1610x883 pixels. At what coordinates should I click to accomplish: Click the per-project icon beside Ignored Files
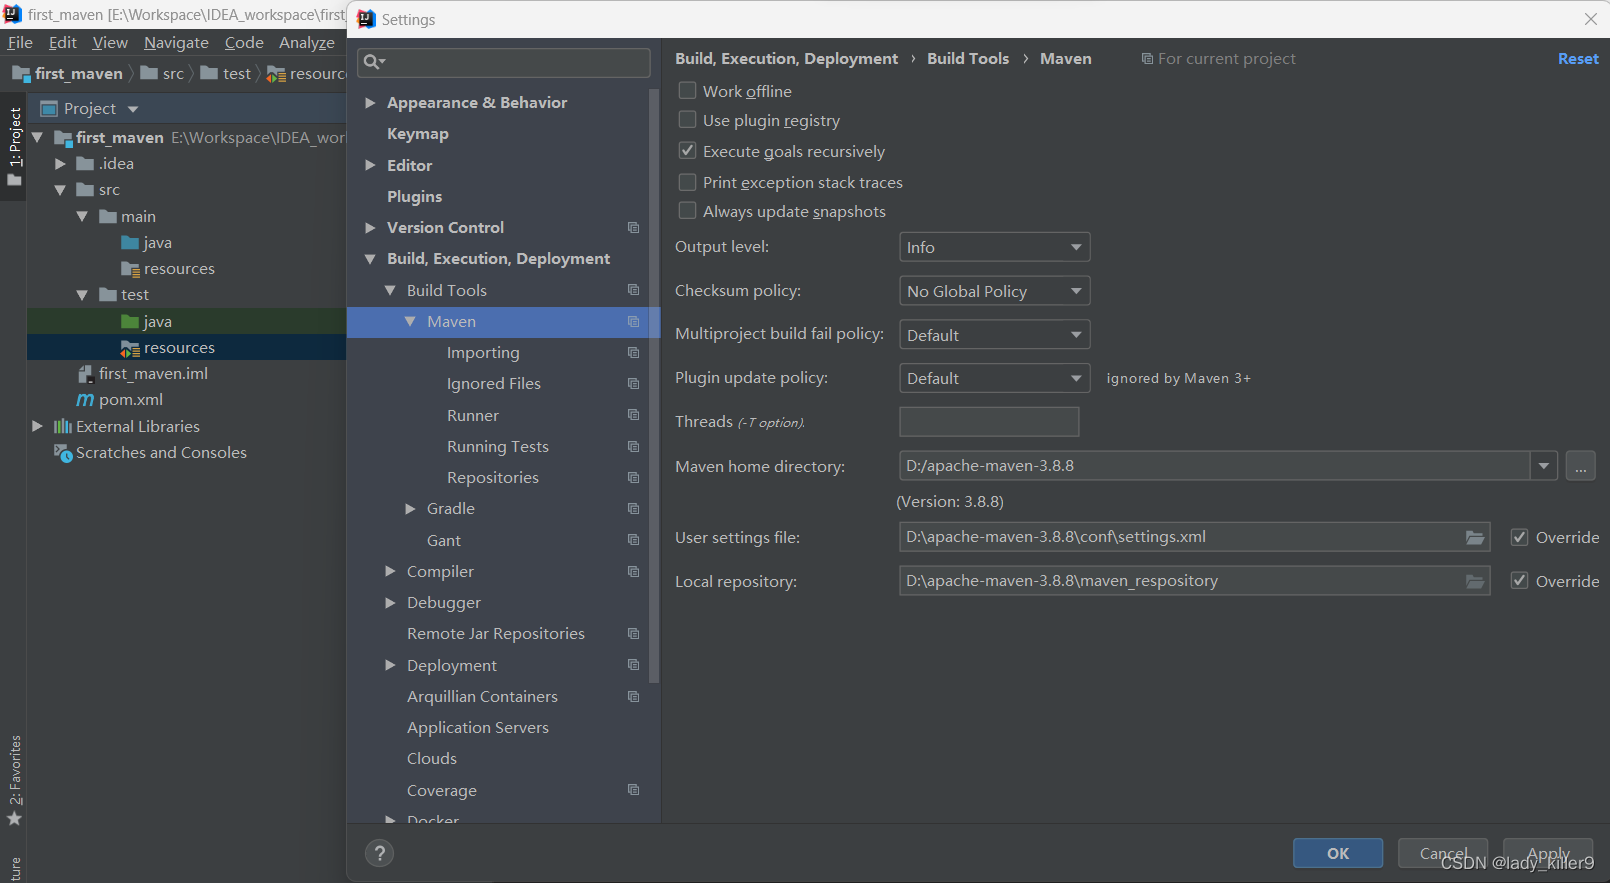[633, 383]
